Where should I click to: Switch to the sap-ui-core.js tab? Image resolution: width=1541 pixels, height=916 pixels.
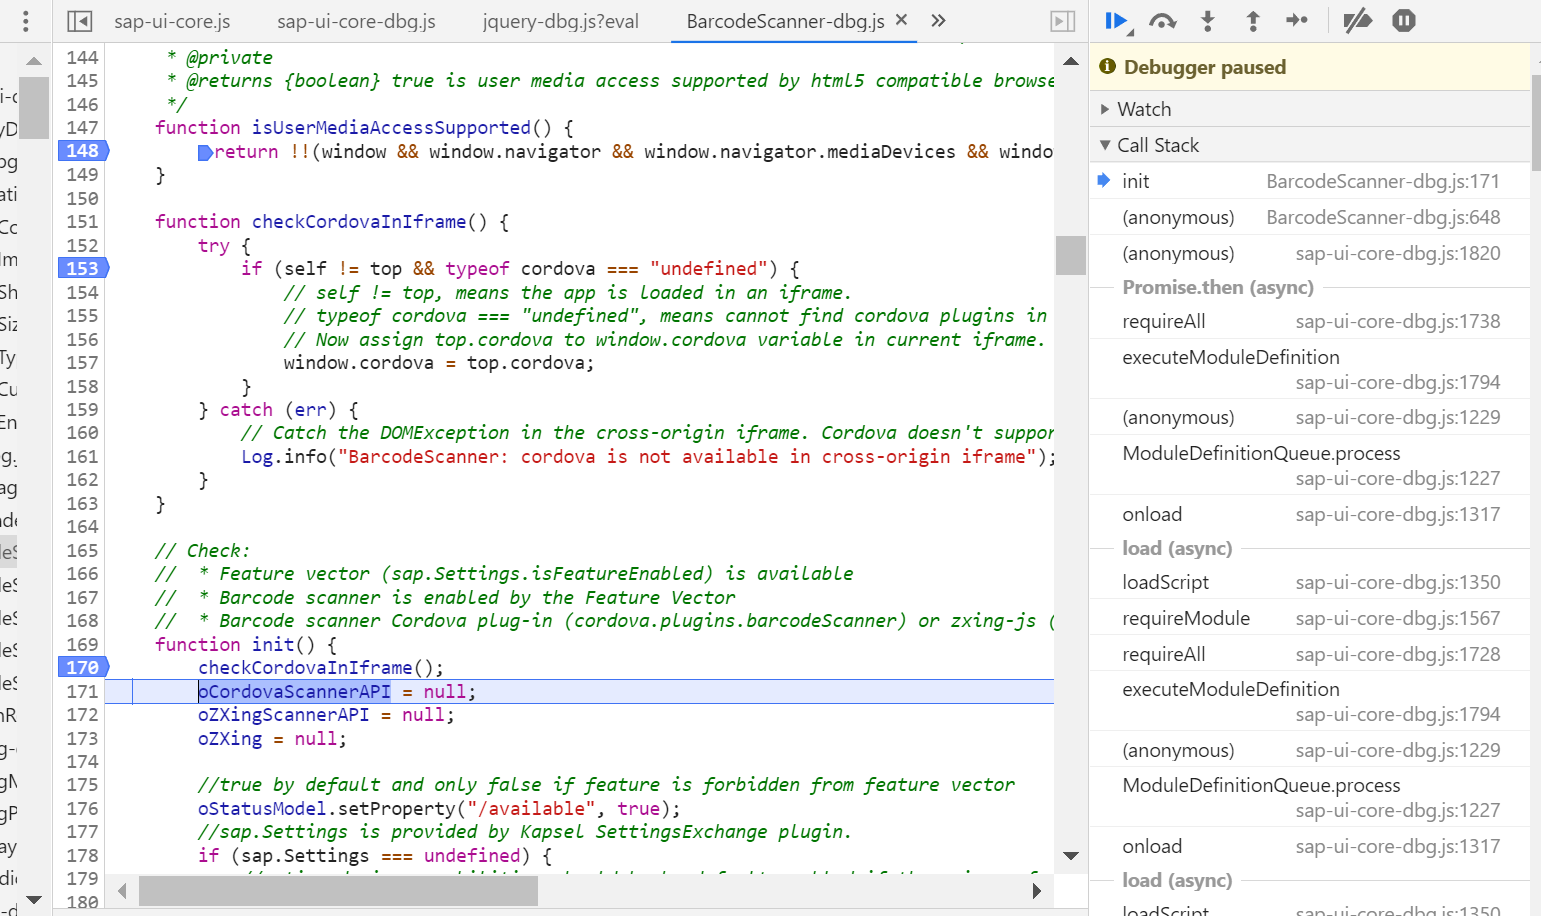tap(172, 21)
